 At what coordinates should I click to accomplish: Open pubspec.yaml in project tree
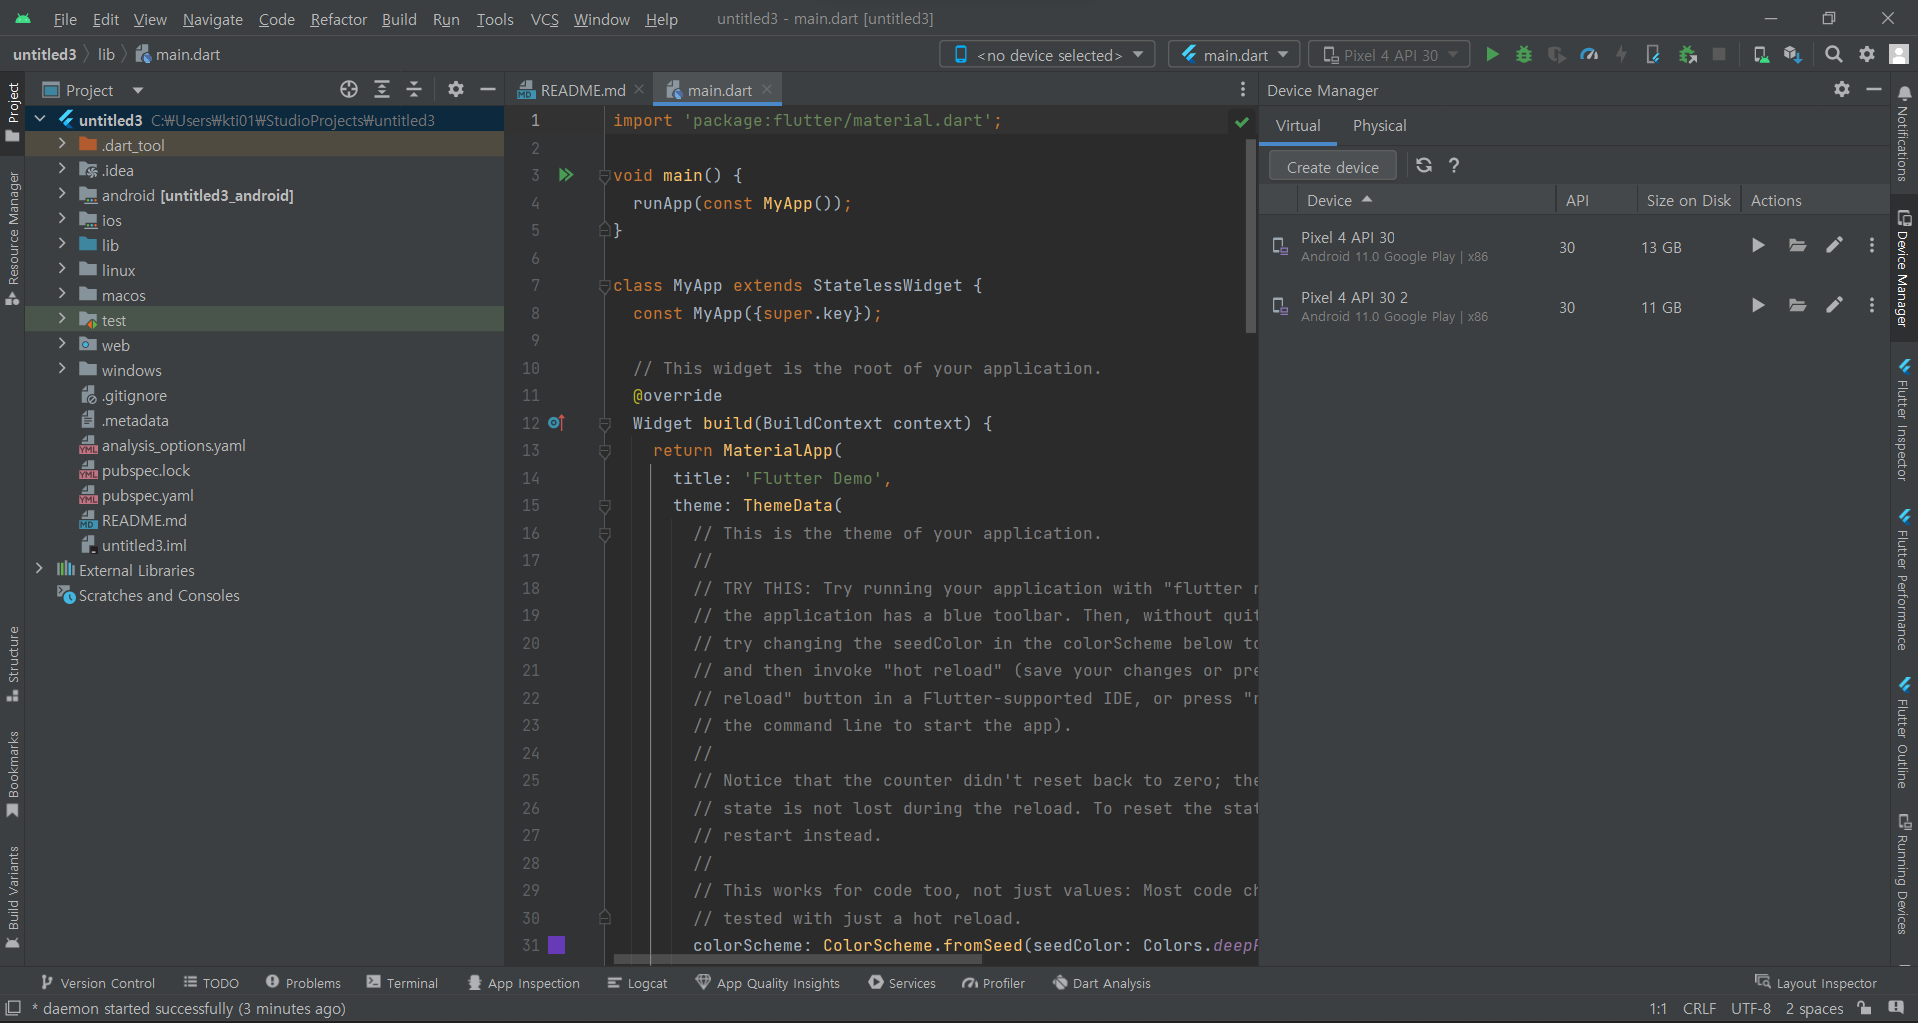coord(147,495)
